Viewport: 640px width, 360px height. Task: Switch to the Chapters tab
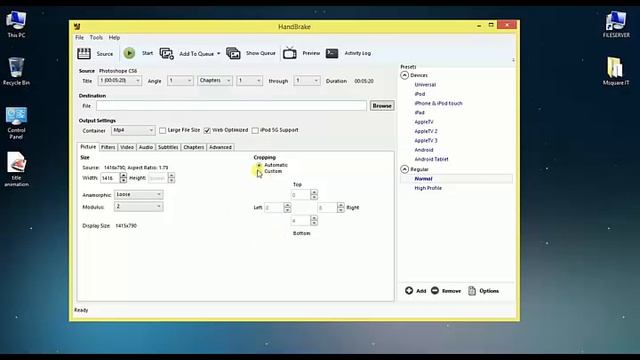[x=193, y=147]
